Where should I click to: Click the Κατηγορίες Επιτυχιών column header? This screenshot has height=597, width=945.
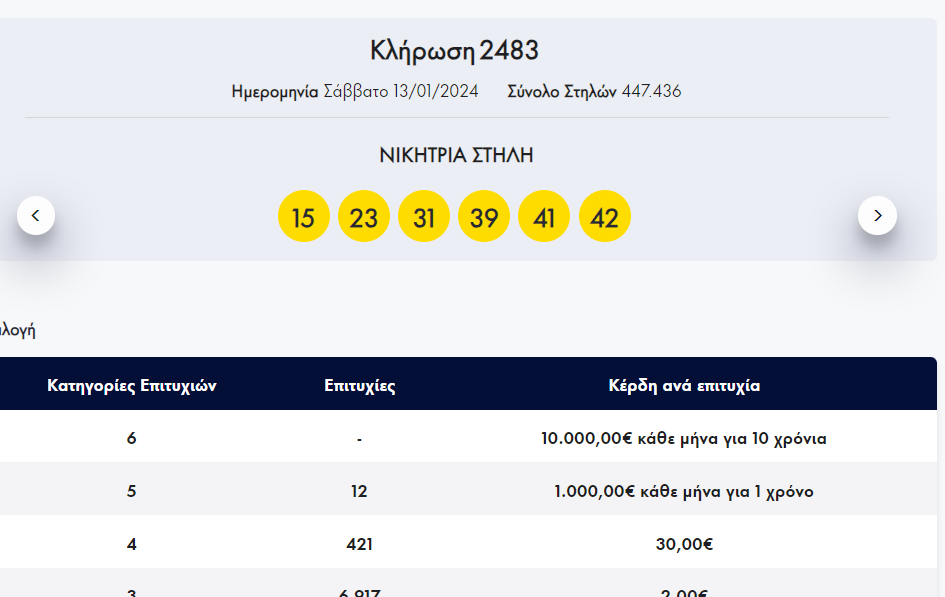coord(132,386)
